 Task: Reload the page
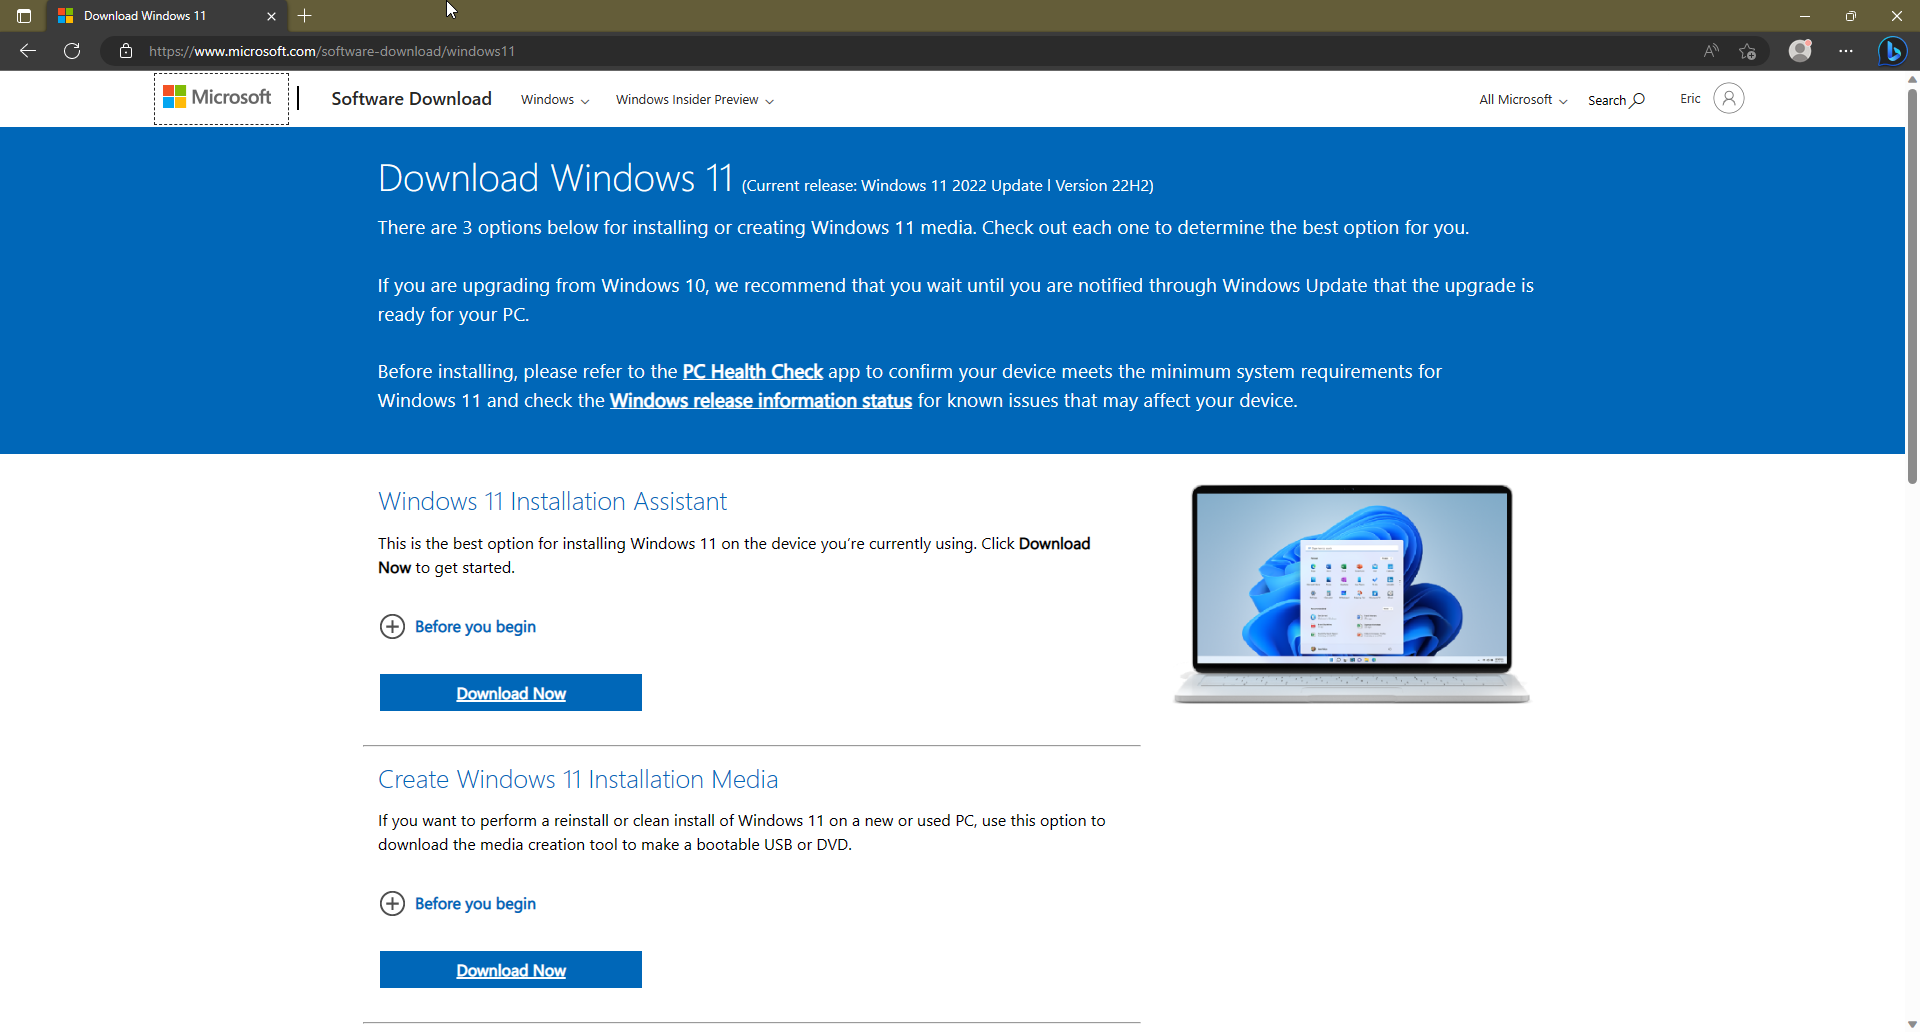point(71,51)
